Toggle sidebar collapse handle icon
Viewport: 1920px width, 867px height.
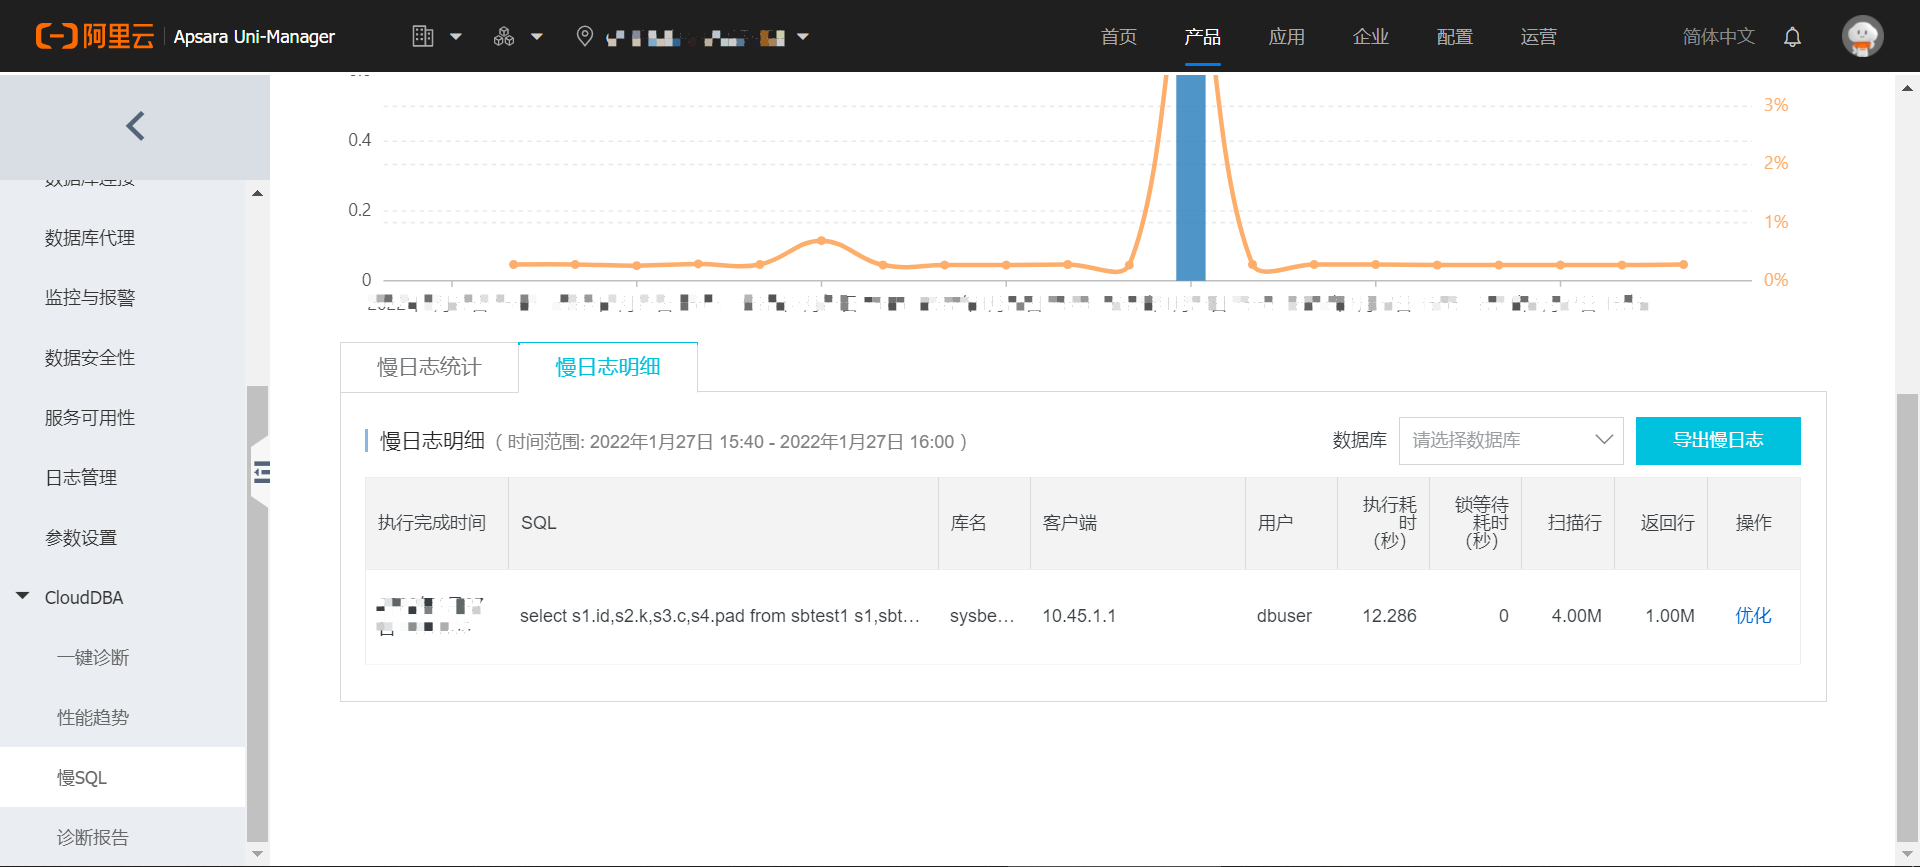click(262, 472)
